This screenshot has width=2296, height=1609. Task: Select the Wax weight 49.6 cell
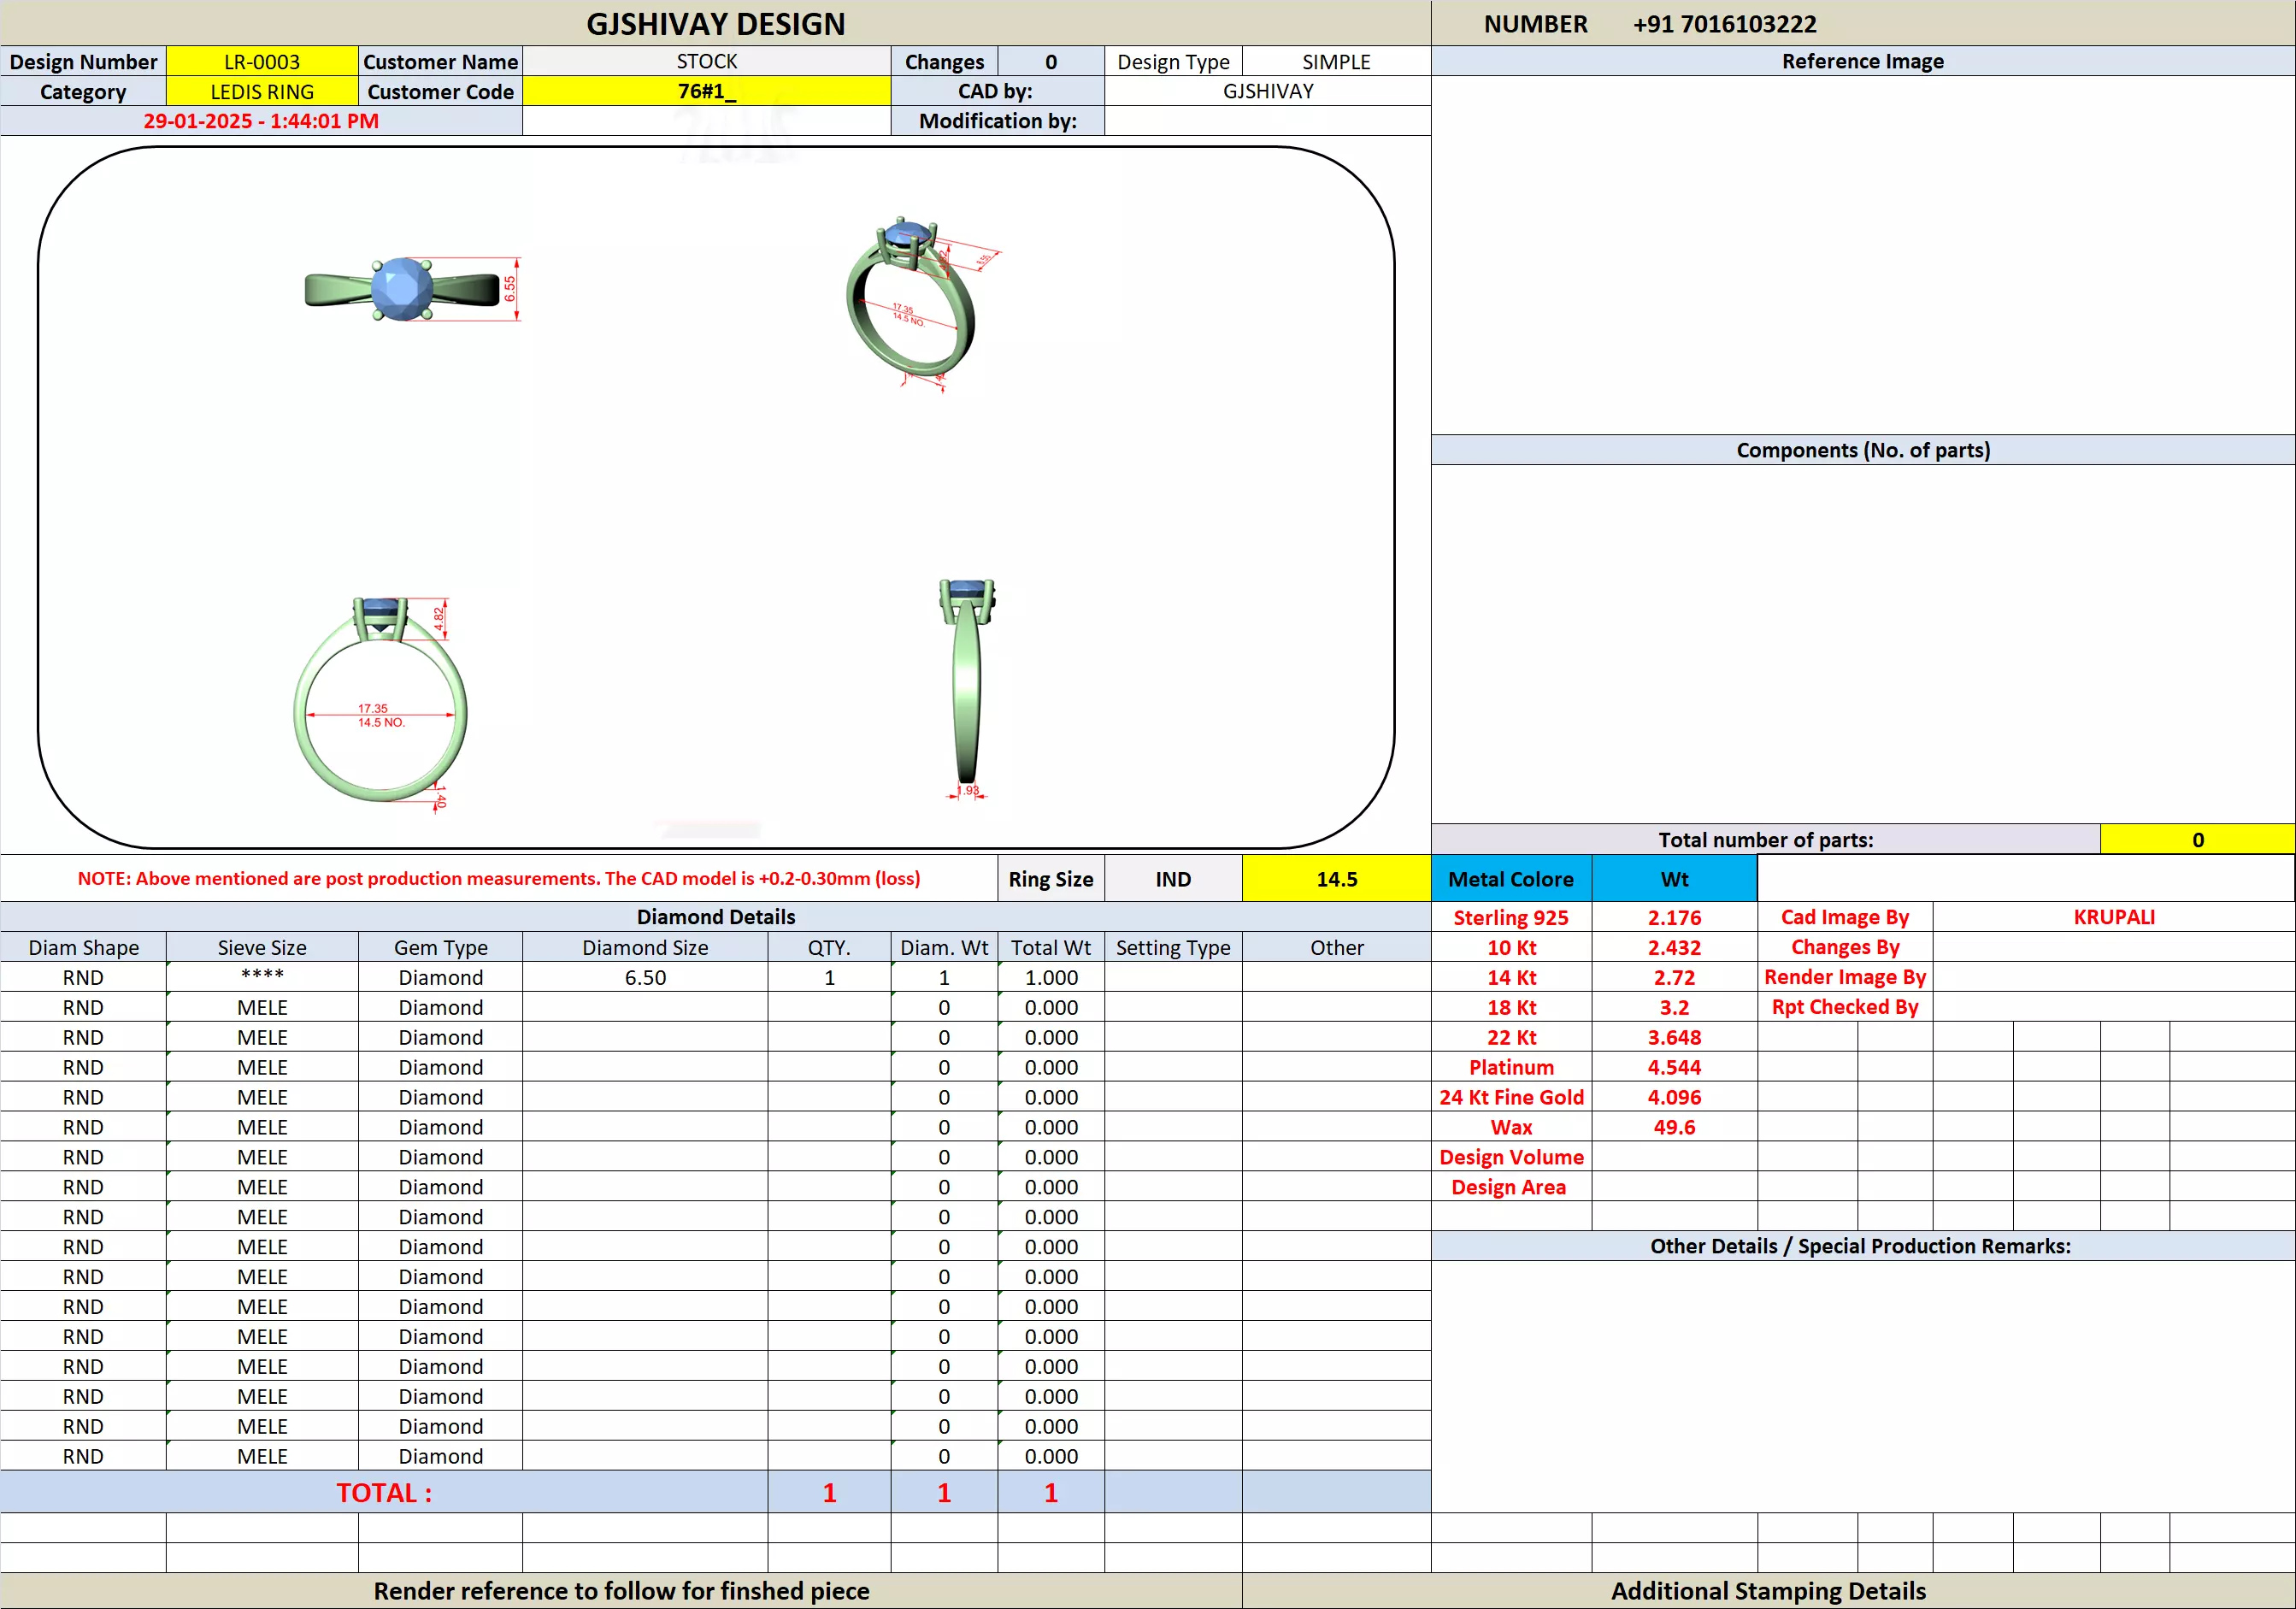pos(1674,1127)
